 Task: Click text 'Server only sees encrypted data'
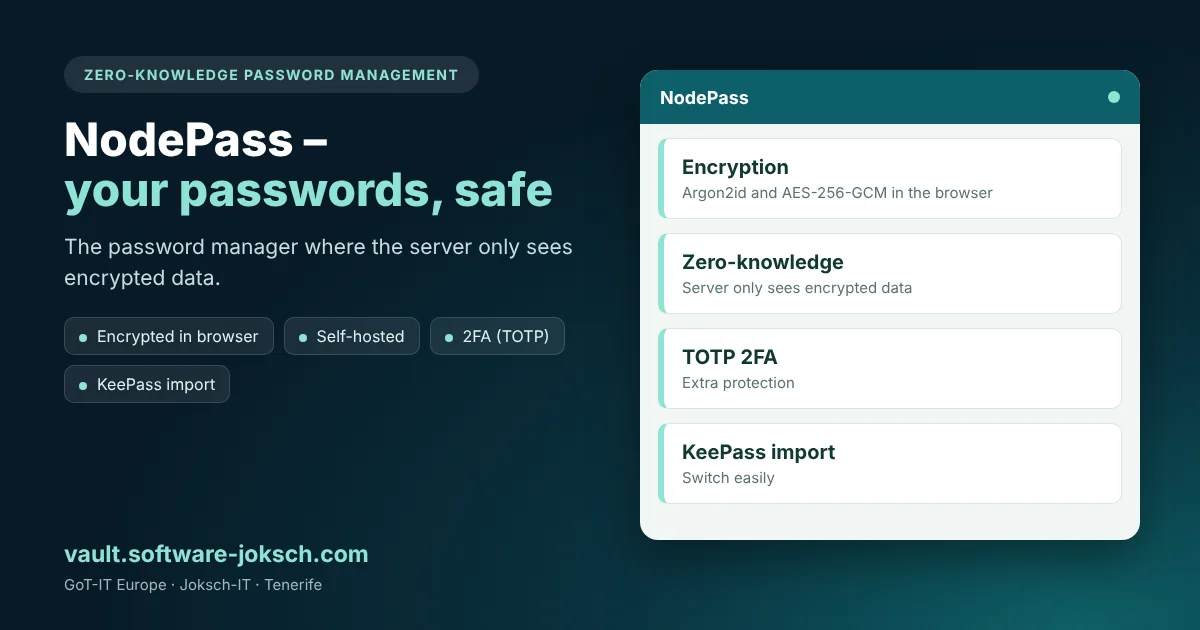point(797,288)
